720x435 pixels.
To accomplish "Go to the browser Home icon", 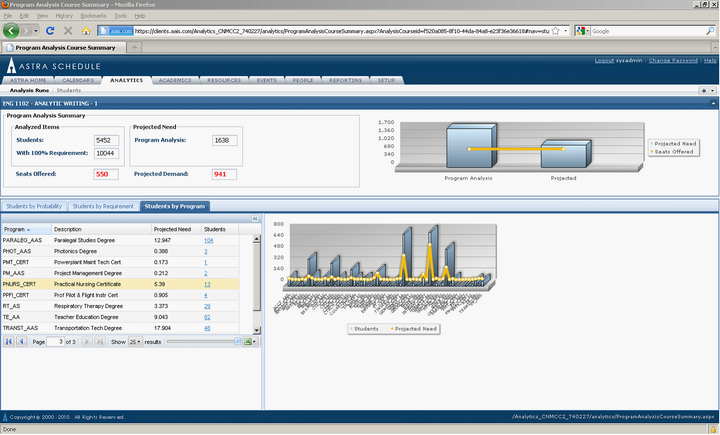I will pyautogui.click(x=86, y=31).
